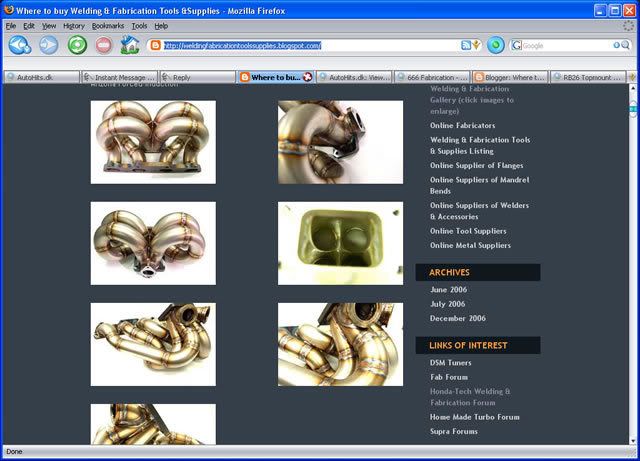Switch to the 'AutoHits.dk: View...' tab
The image size is (640, 461).
[354, 77]
